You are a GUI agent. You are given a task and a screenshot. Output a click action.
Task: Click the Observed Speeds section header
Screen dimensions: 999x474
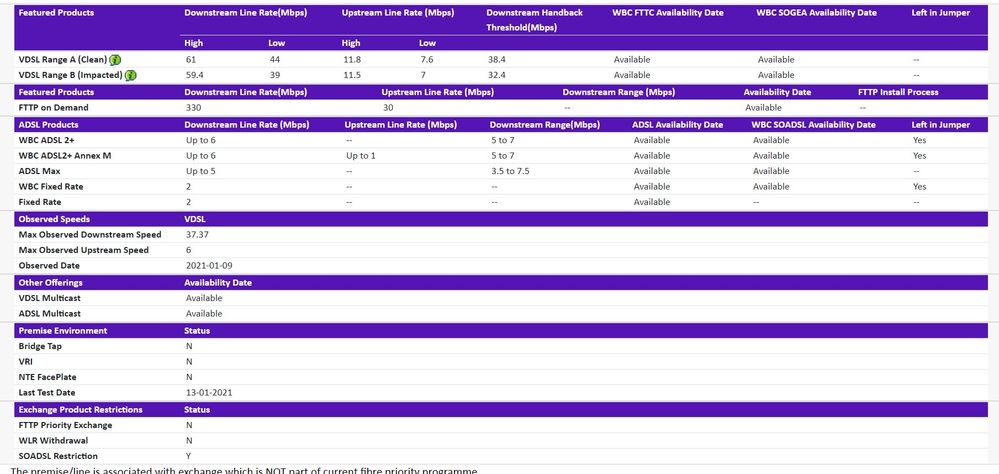pos(54,219)
